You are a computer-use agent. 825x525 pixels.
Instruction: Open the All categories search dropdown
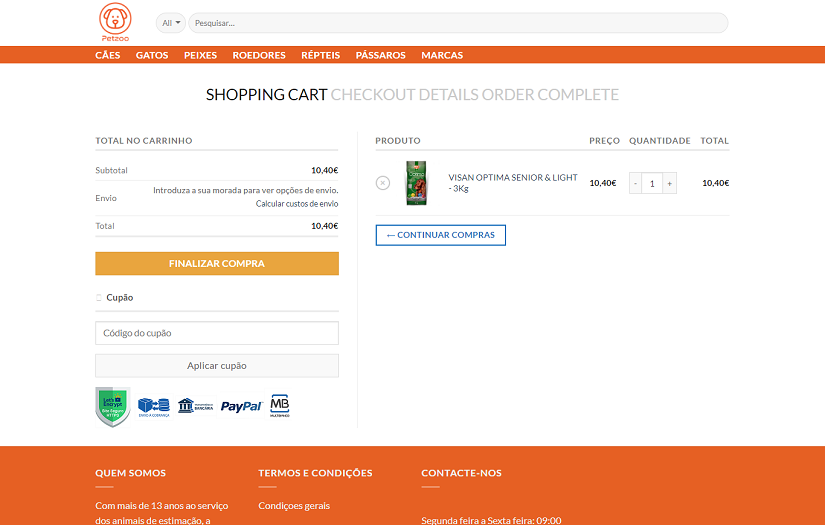pyautogui.click(x=170, y=23)
